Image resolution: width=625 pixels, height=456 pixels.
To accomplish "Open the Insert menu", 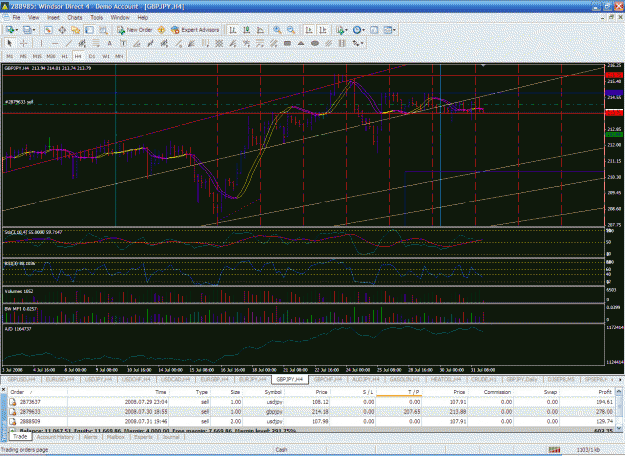I will coord(53,18).
